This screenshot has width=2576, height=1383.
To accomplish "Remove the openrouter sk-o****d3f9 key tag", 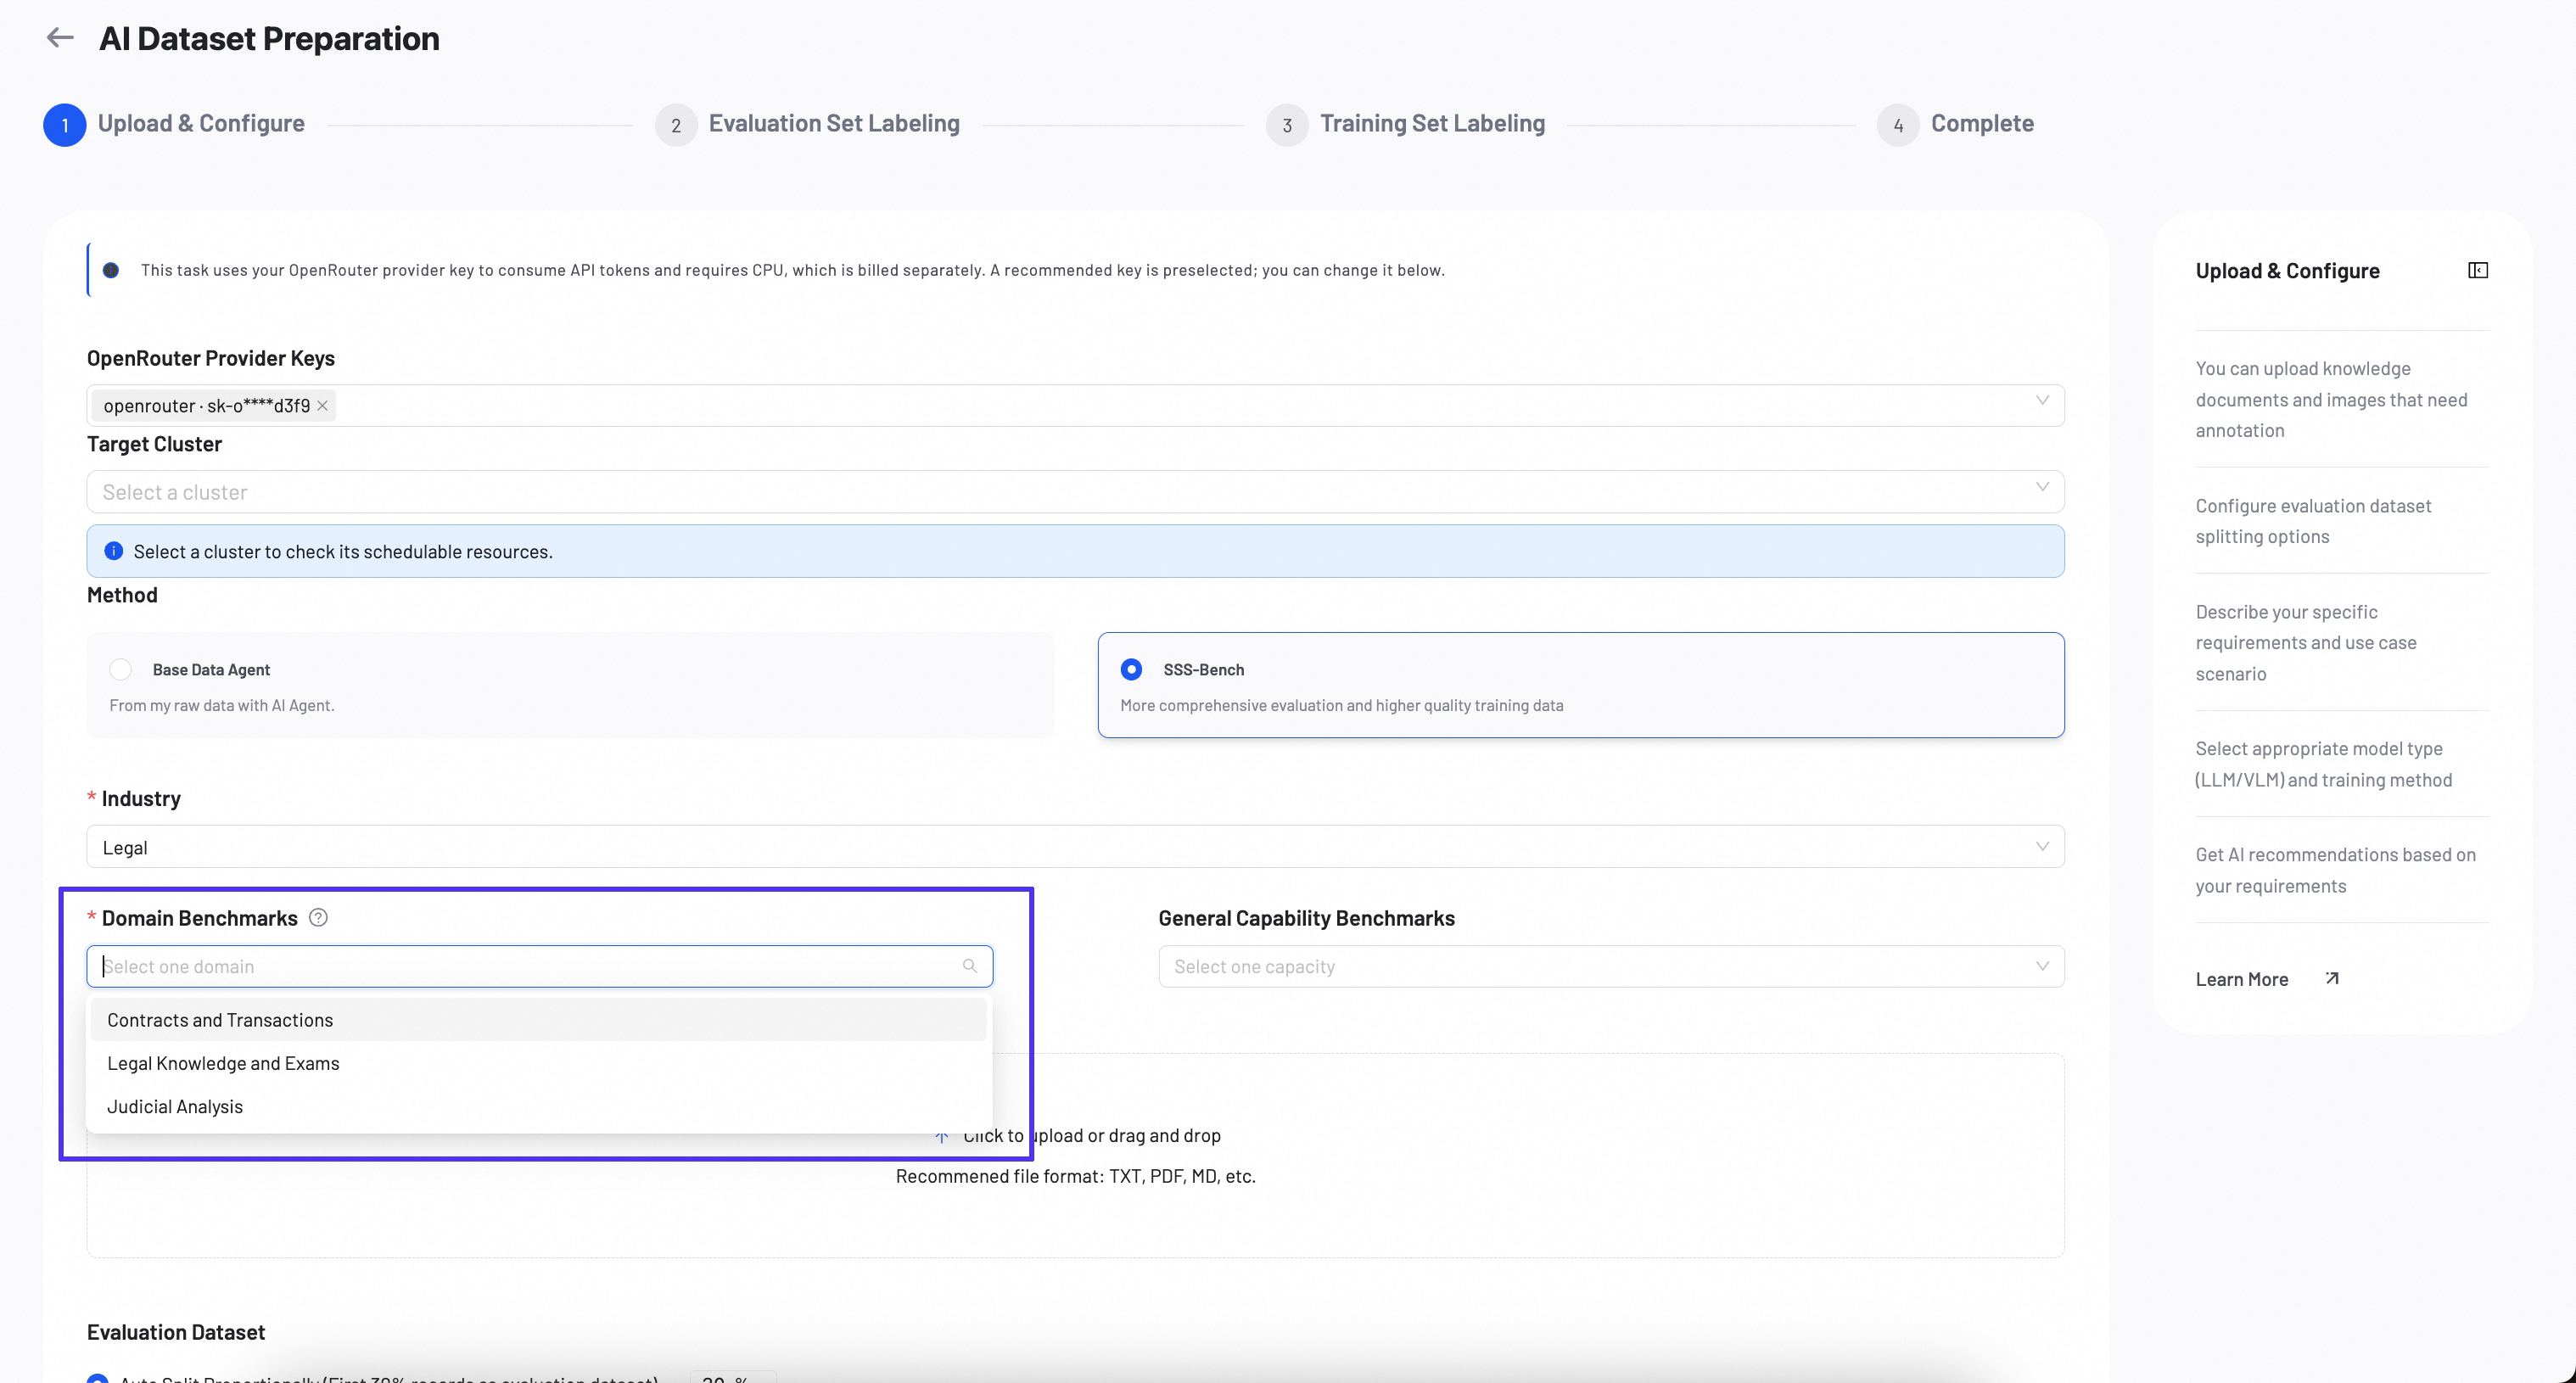I will tap(322, 406).
